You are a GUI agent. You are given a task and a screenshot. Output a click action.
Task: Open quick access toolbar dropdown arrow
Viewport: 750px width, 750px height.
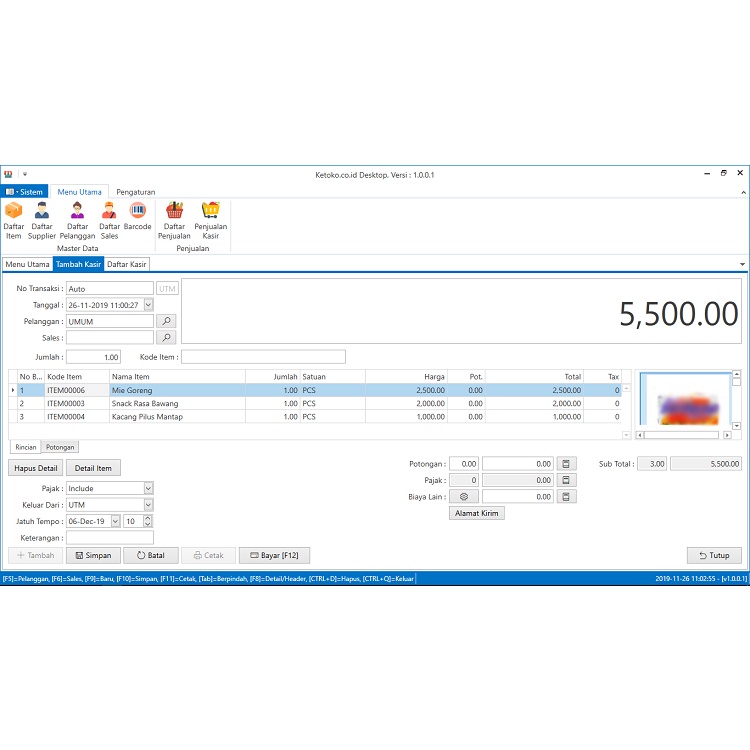coord(25,174)
